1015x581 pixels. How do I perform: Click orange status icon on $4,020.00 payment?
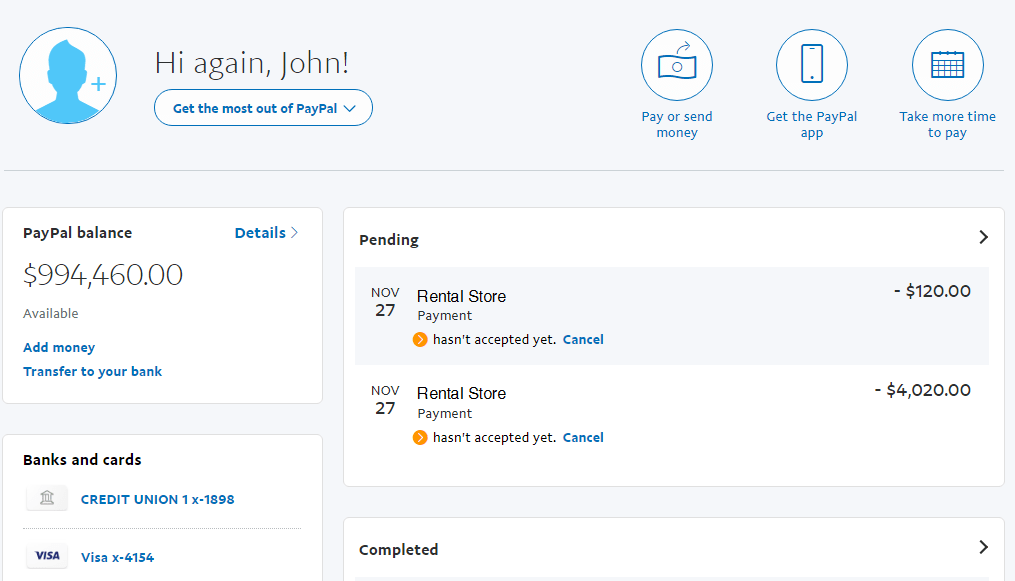click(420, 438)
